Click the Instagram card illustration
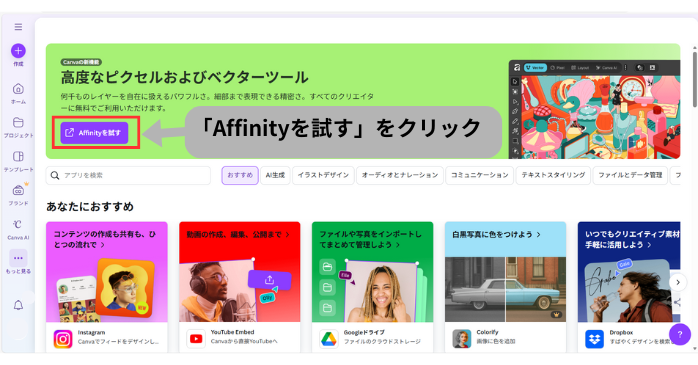Viewport: 698px width, 365px height. pos(107,289)
